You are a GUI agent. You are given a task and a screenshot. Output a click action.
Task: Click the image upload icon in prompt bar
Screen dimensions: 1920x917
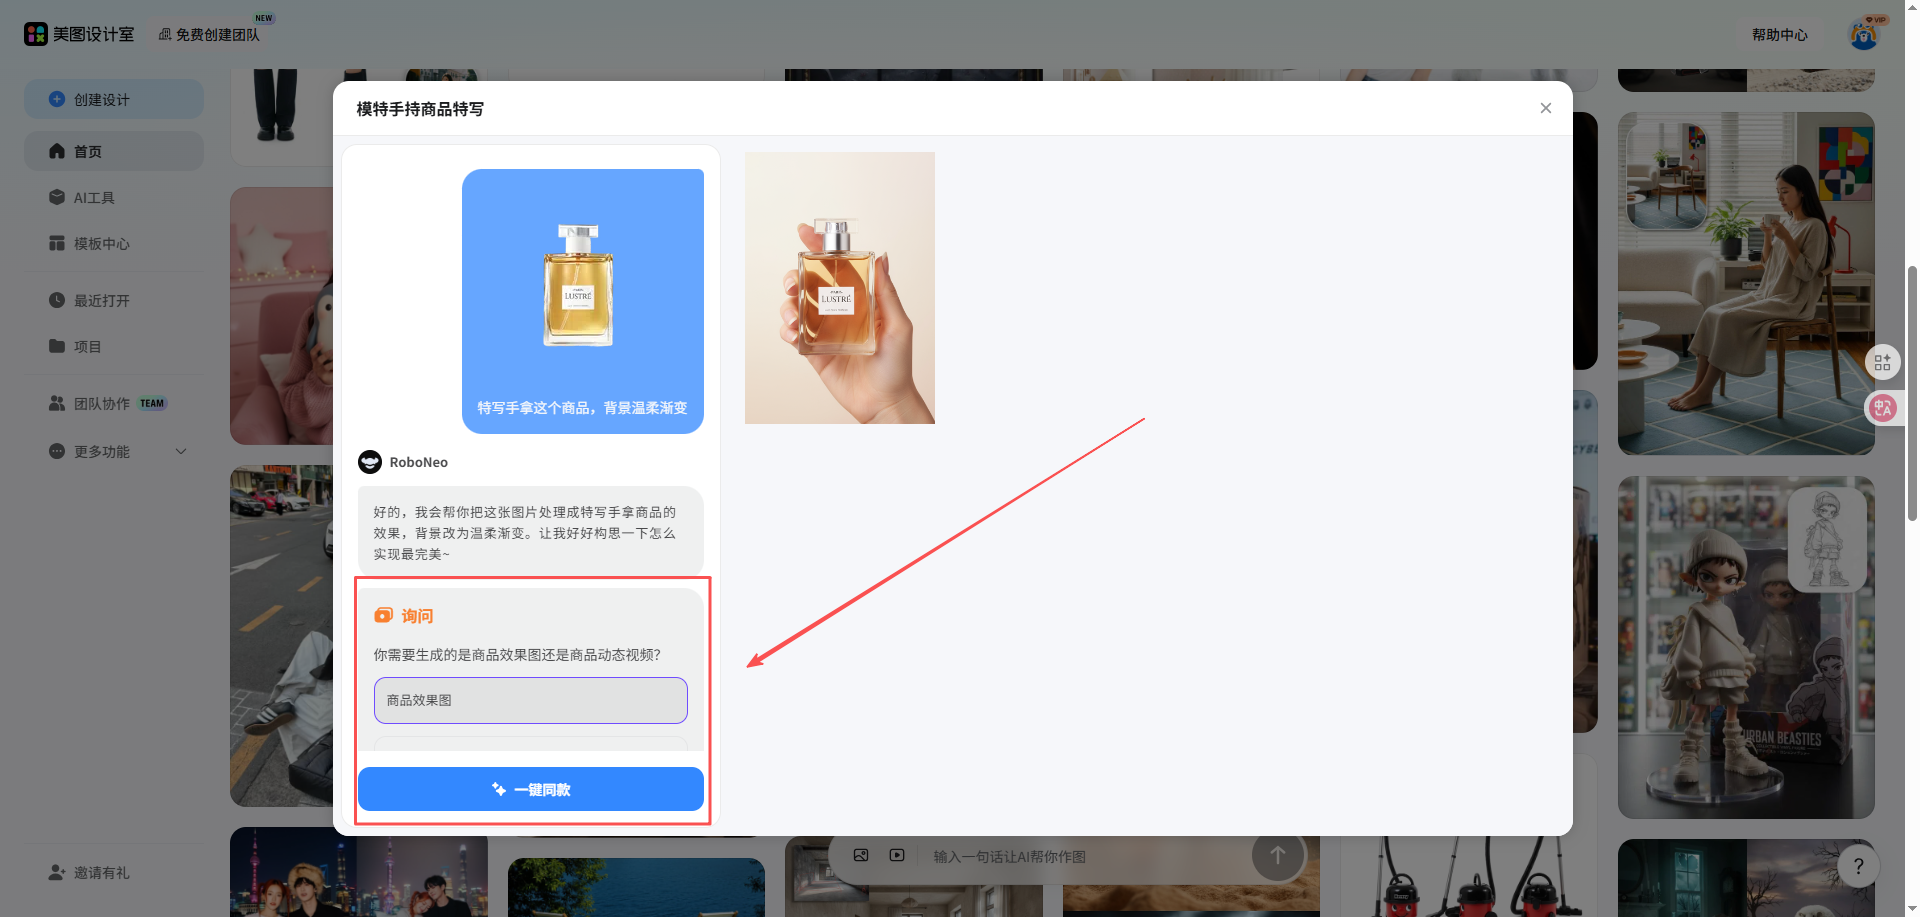pos(861,856)
